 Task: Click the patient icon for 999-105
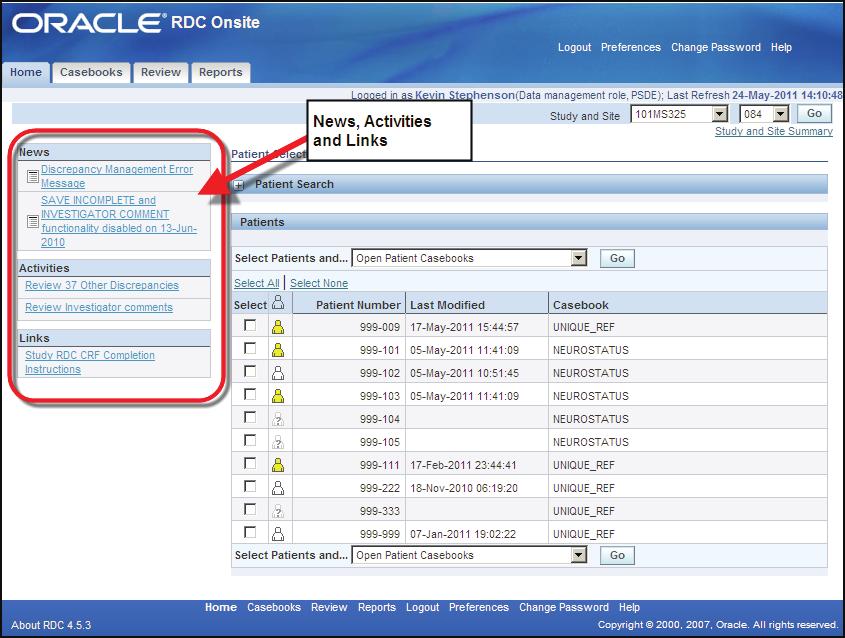pyautogui.click(x=278, y=442)
